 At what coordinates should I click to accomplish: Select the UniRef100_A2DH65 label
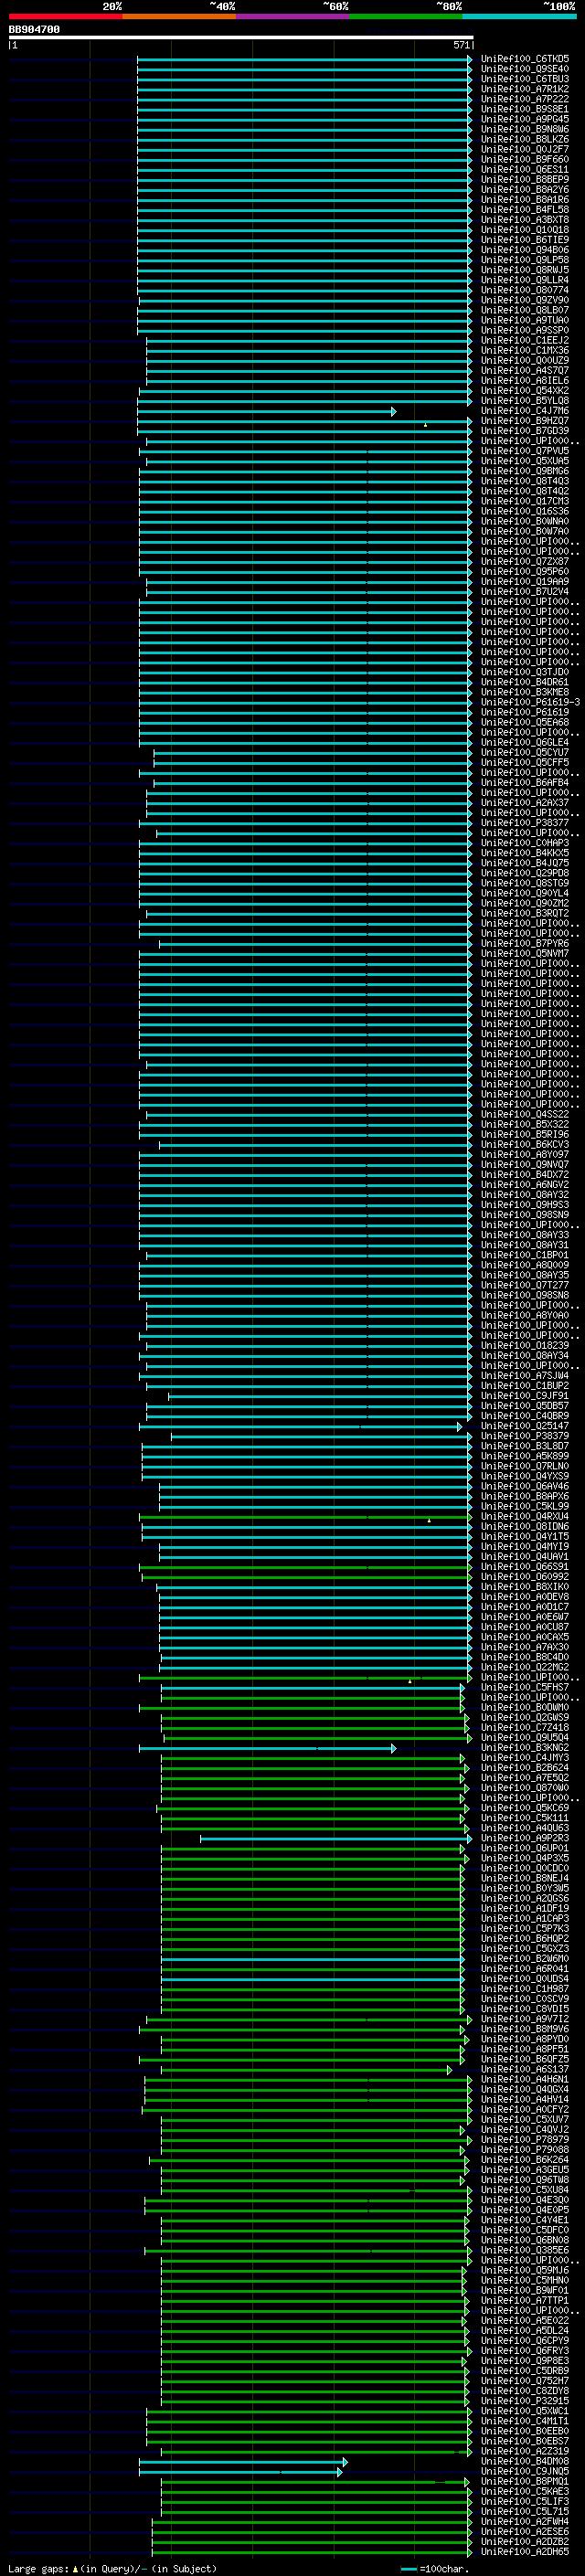click(525, 2551)
